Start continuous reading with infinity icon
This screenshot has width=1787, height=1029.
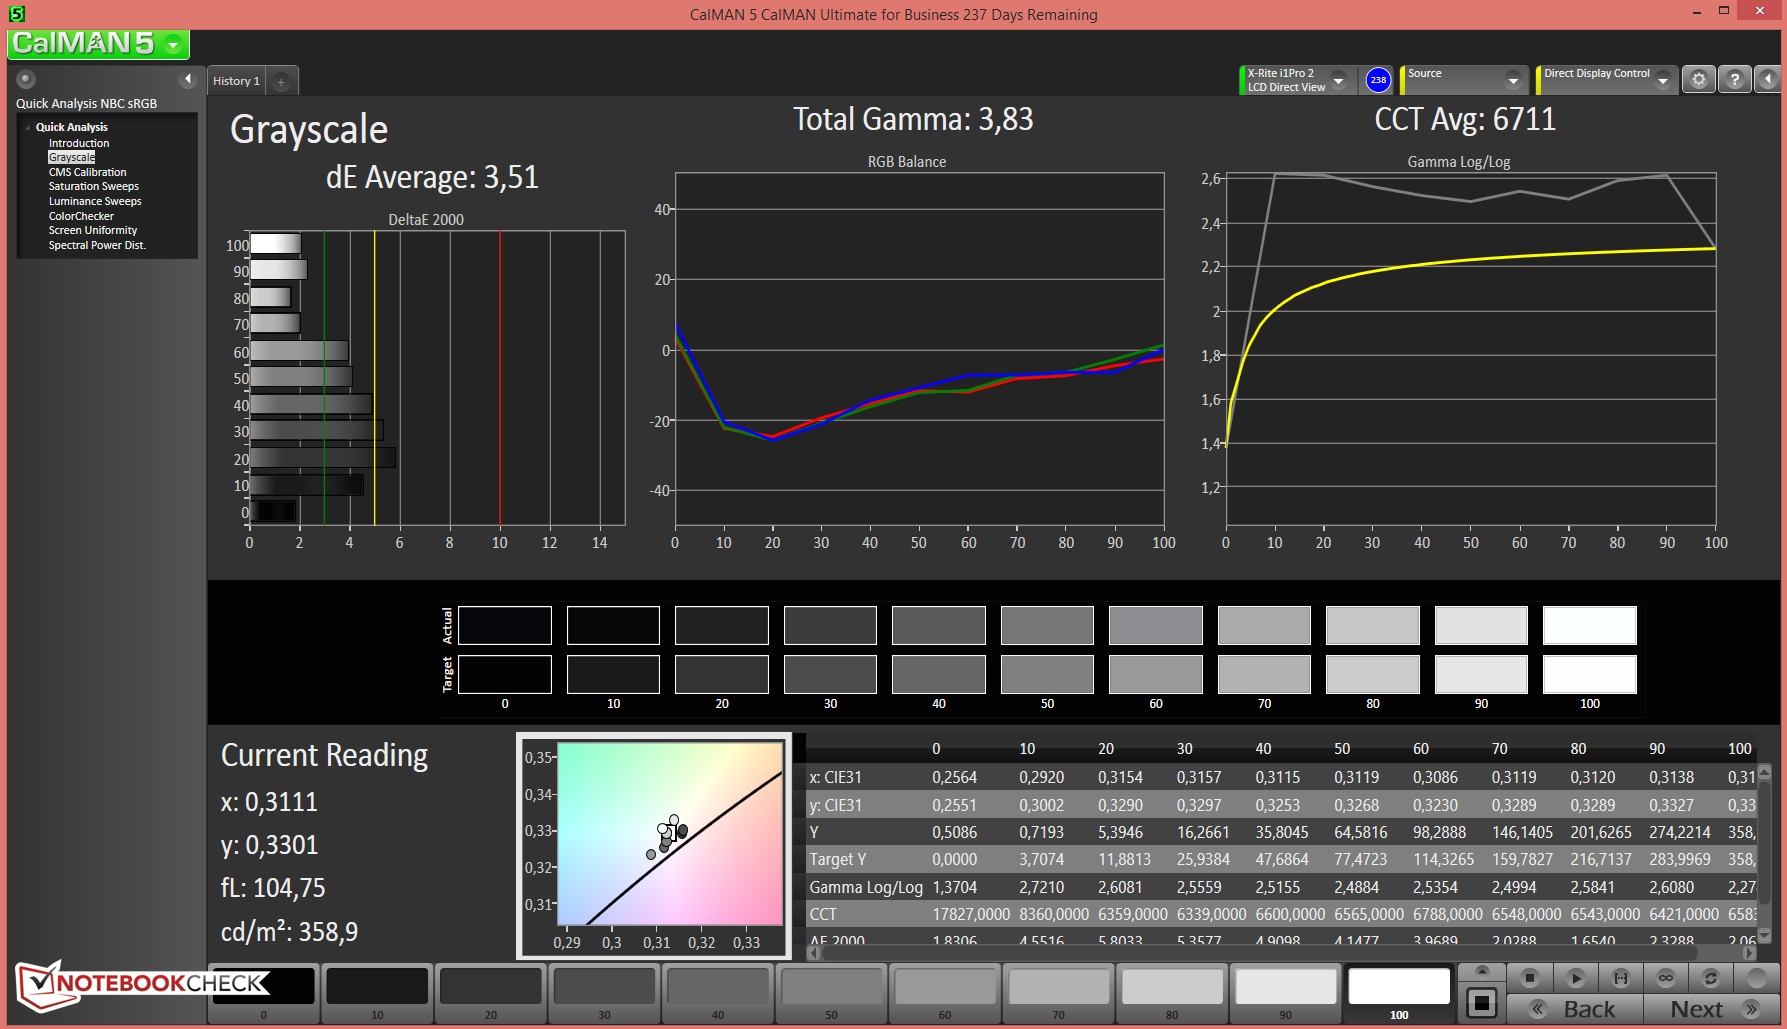tap(1666, 978)
